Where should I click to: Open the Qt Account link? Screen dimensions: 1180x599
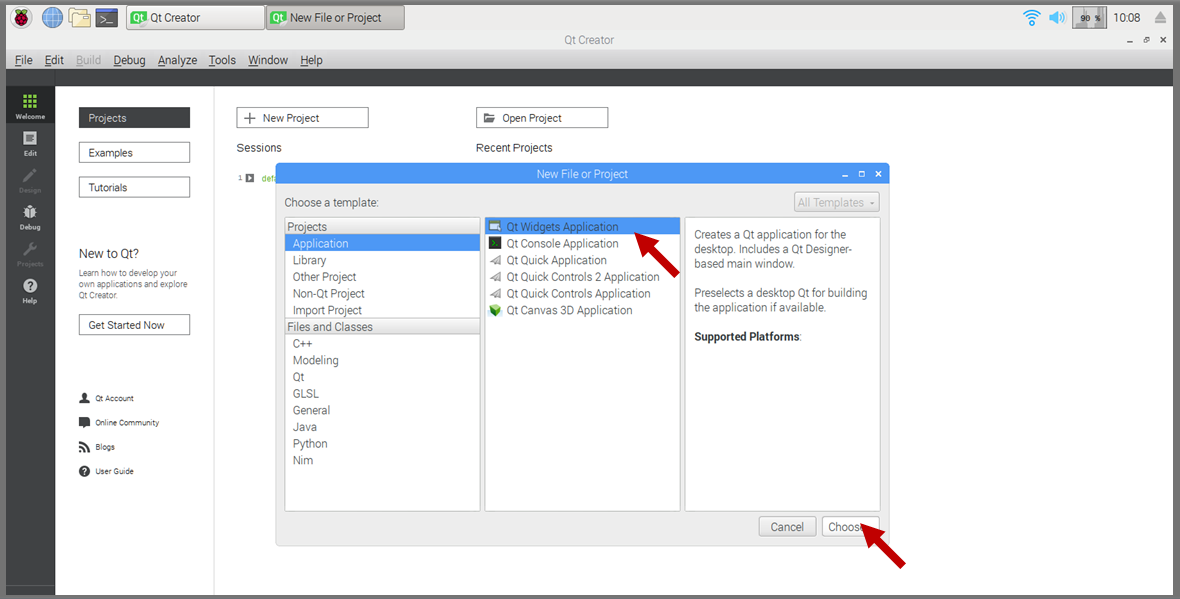(107, 398)
